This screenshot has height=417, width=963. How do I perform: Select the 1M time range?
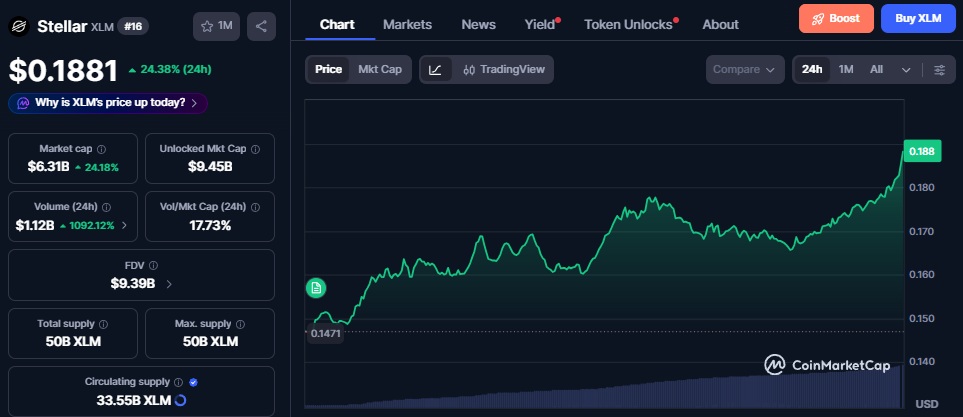pos(846,69)
